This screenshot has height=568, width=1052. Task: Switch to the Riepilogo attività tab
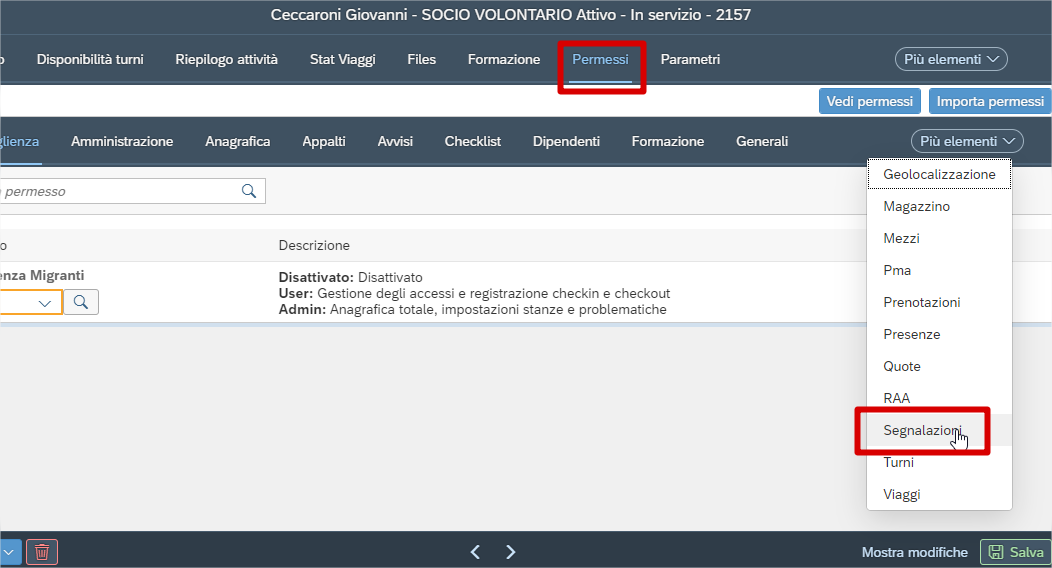click(226, 59)
